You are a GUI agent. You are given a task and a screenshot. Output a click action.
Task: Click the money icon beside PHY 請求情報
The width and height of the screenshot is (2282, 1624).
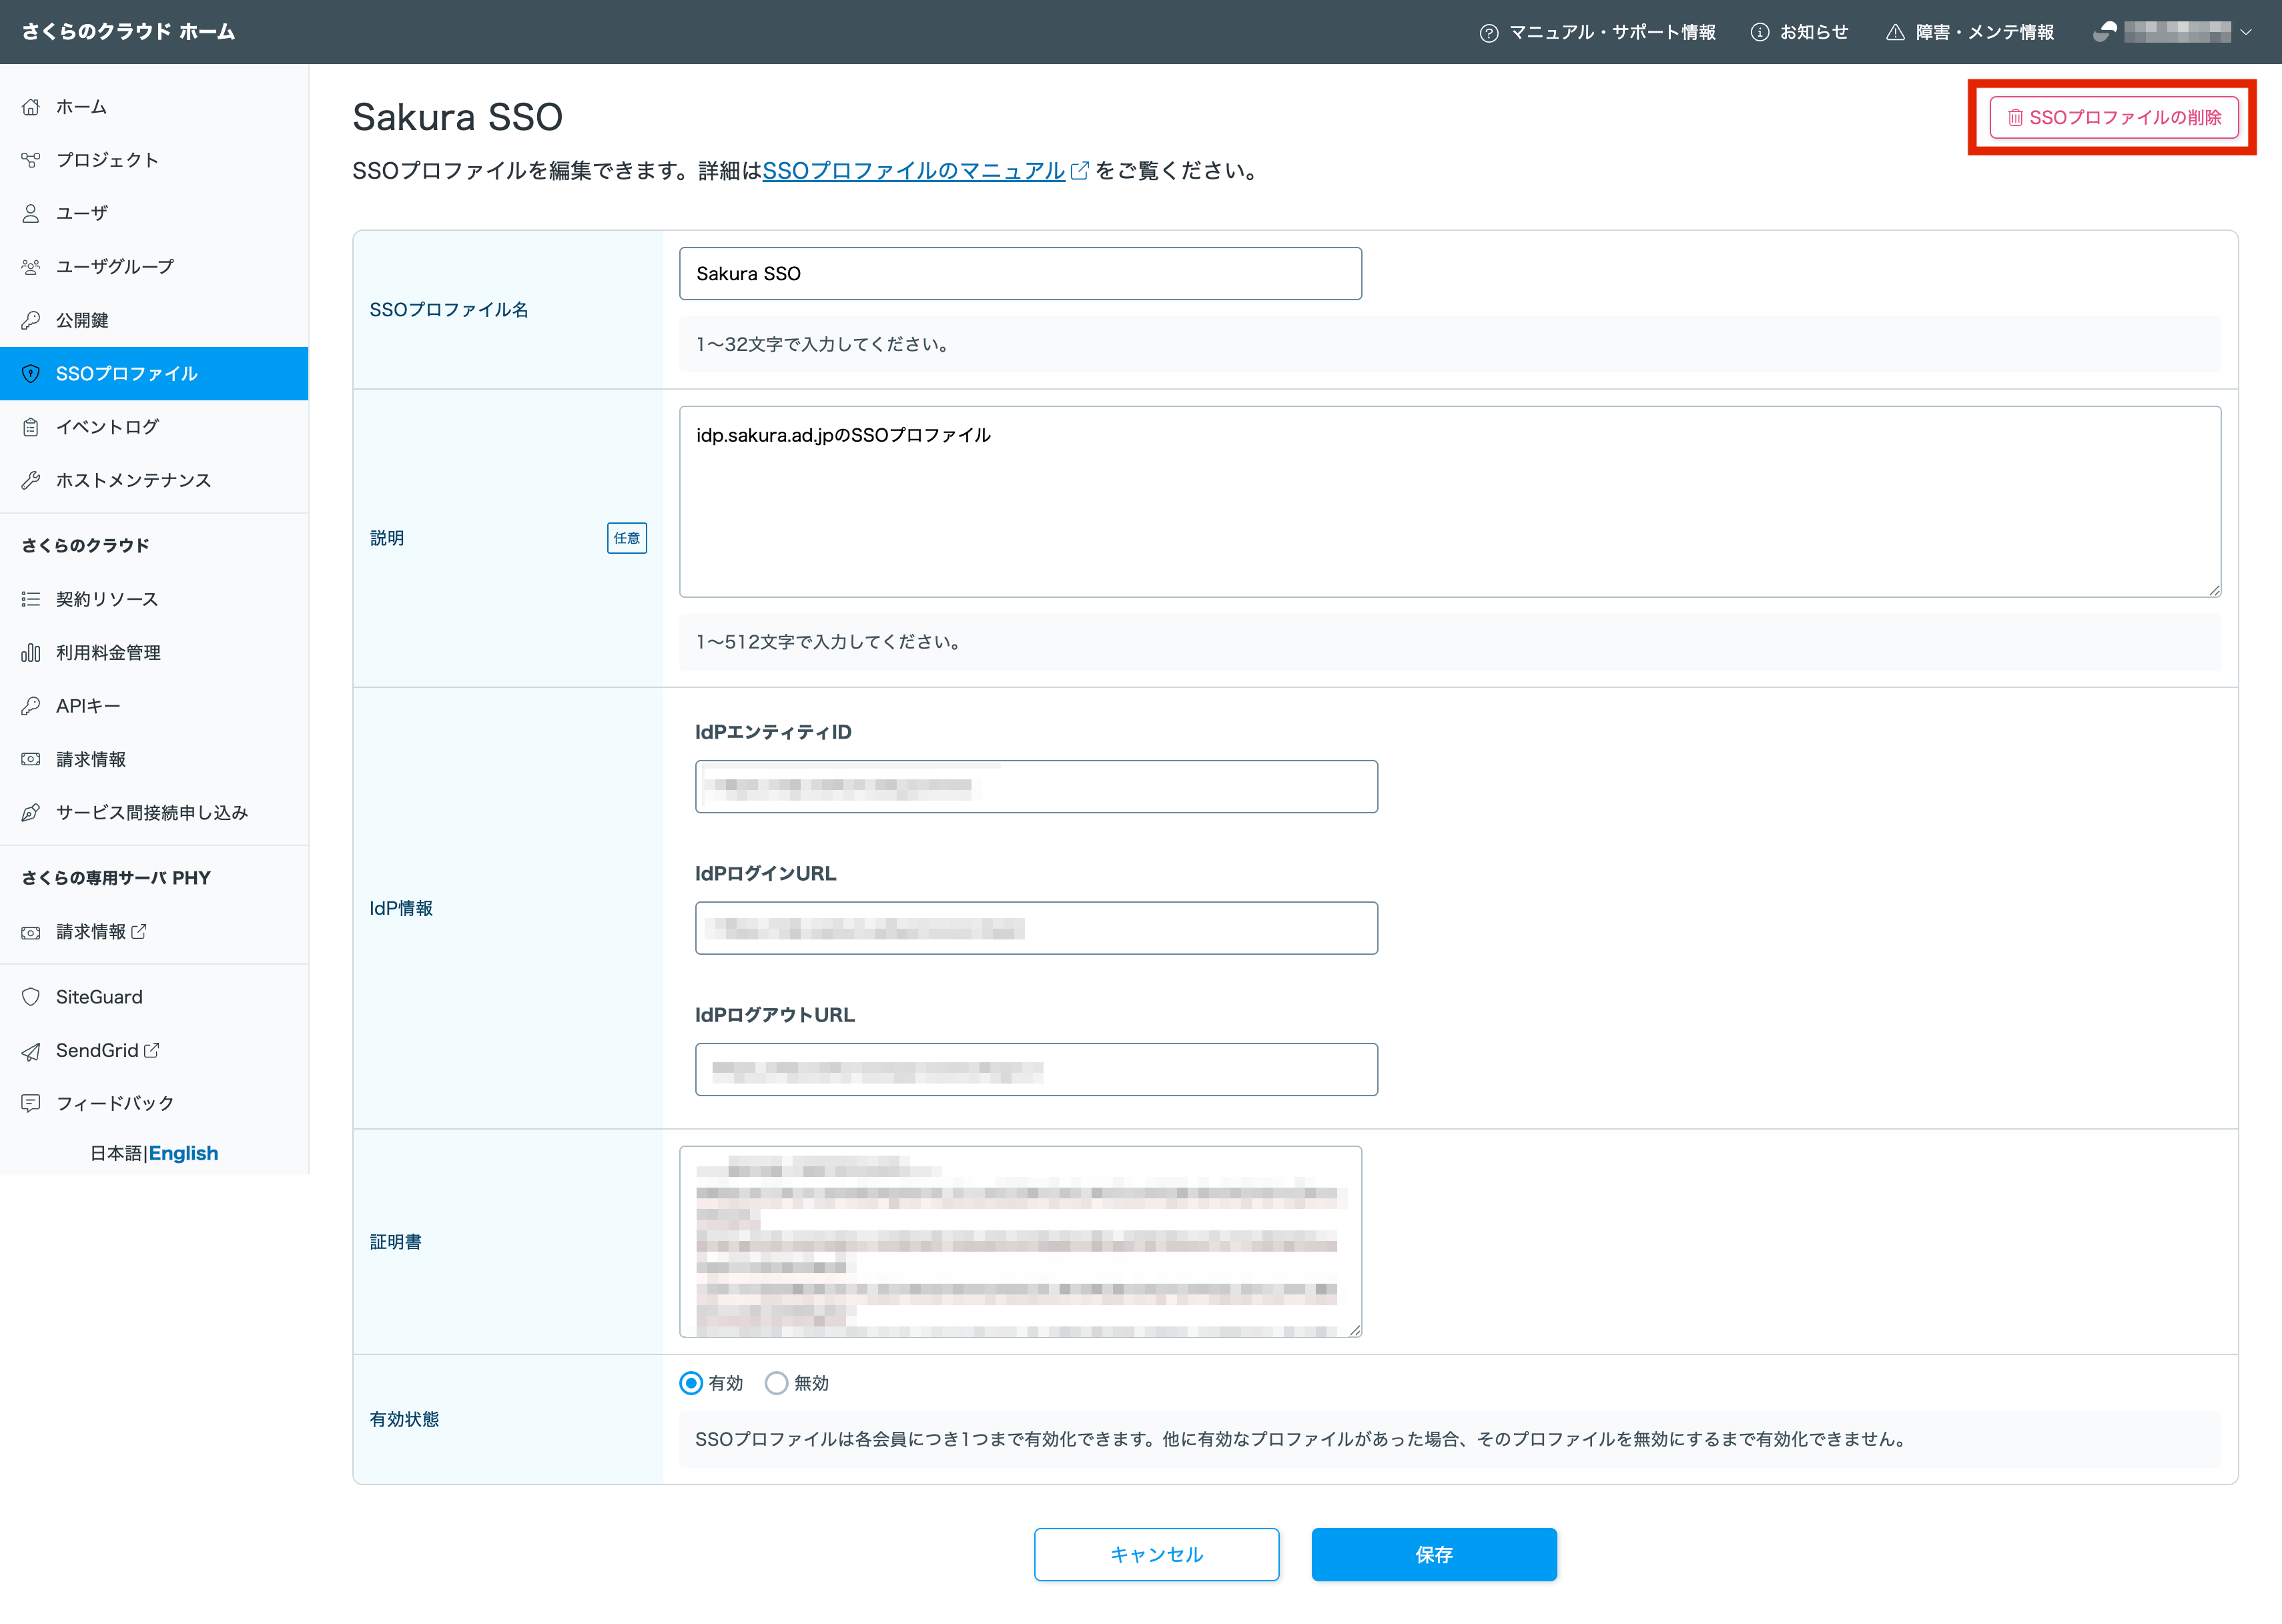click(31, 932)
